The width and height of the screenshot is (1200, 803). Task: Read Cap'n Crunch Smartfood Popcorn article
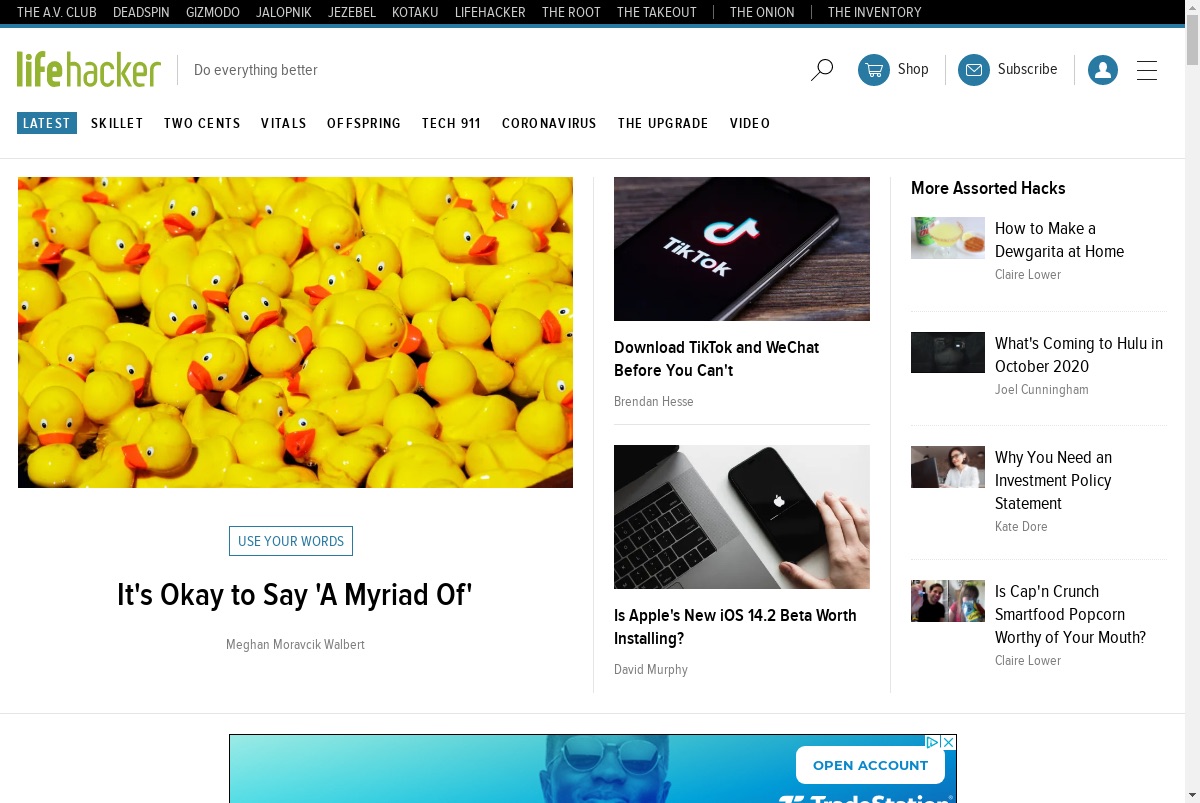[1070, 615]
